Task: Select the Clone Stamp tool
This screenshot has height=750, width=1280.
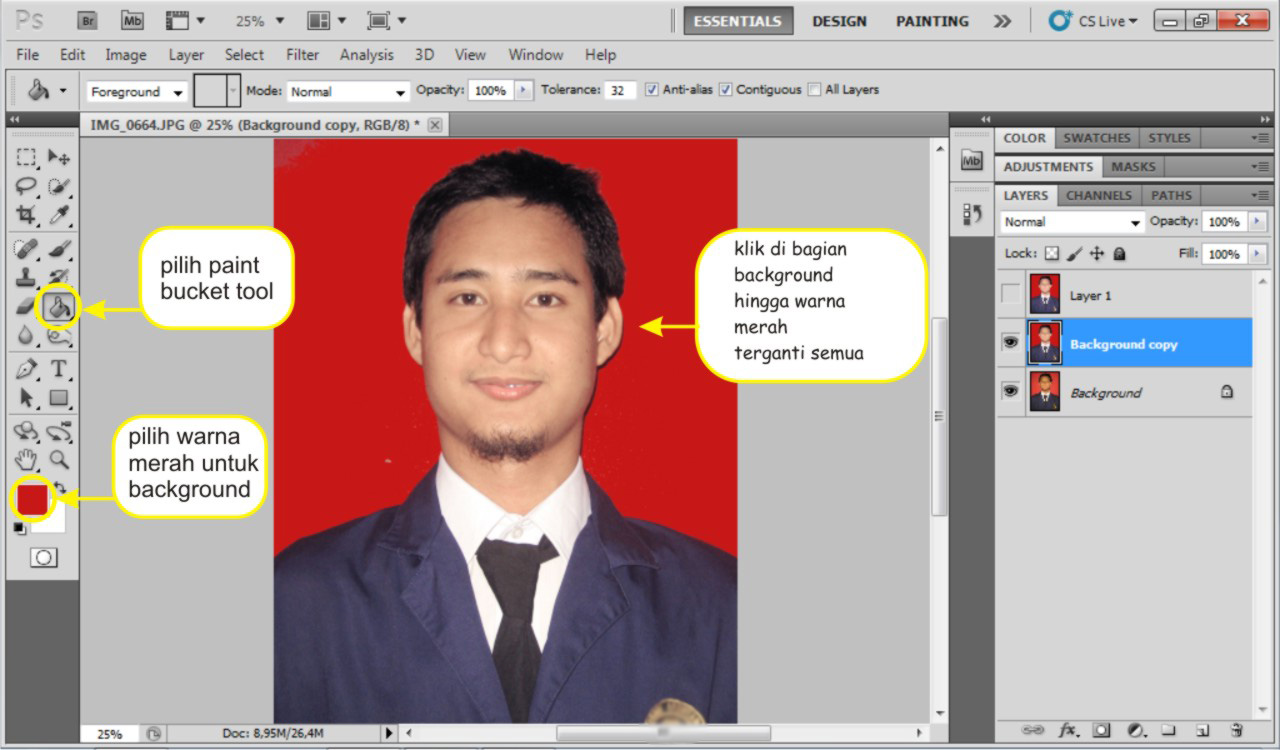Action: pos(27,277)
